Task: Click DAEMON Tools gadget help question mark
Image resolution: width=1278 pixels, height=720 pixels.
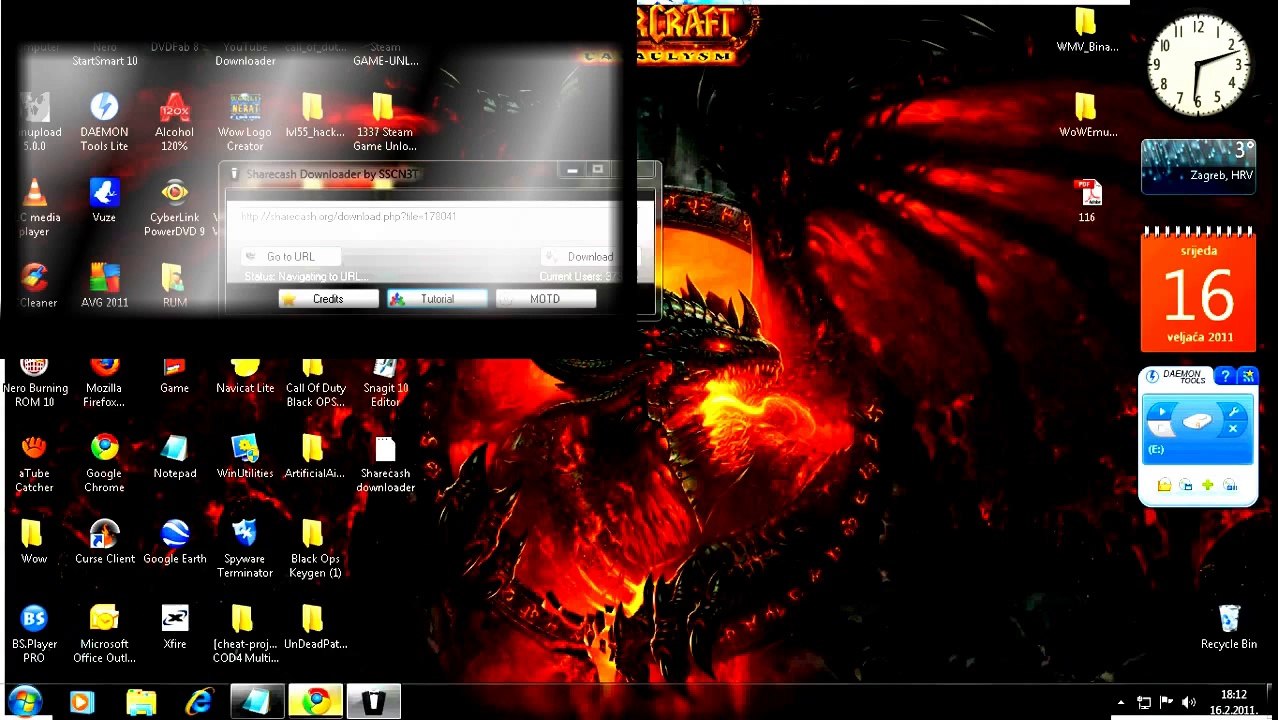Action: [1225, 376]
